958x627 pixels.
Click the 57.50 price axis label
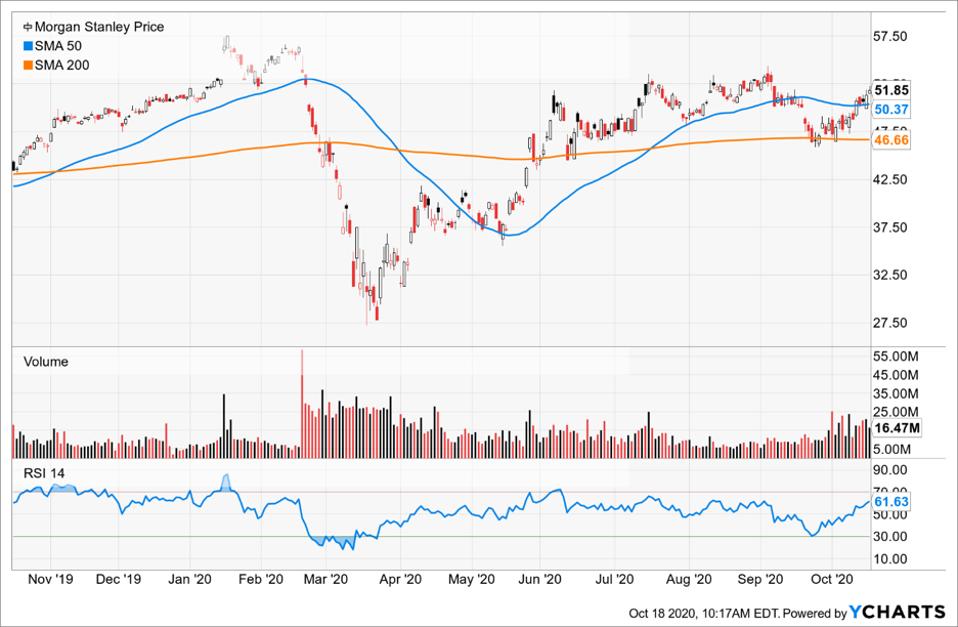tap(890, 37)
